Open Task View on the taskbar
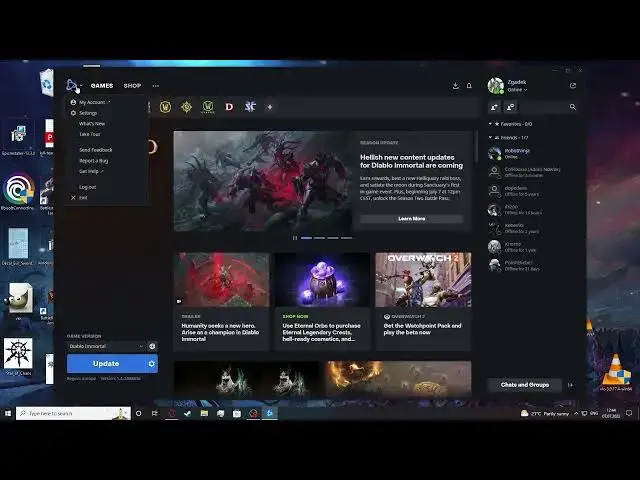The image size is (640, 480). [x=155, y=413]
